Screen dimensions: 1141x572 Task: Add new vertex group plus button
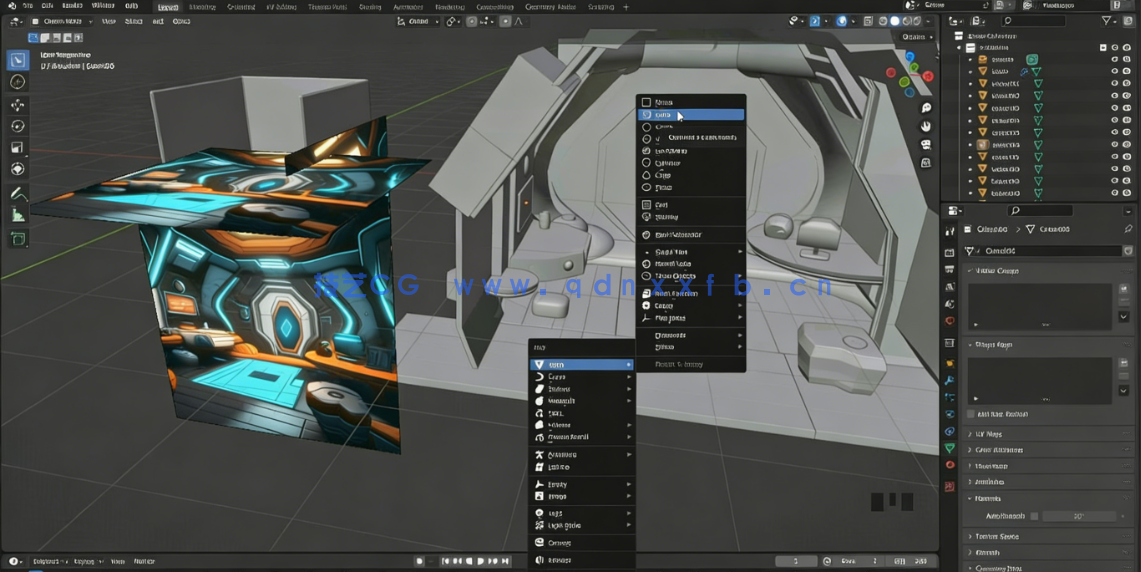click(1124, 289)
